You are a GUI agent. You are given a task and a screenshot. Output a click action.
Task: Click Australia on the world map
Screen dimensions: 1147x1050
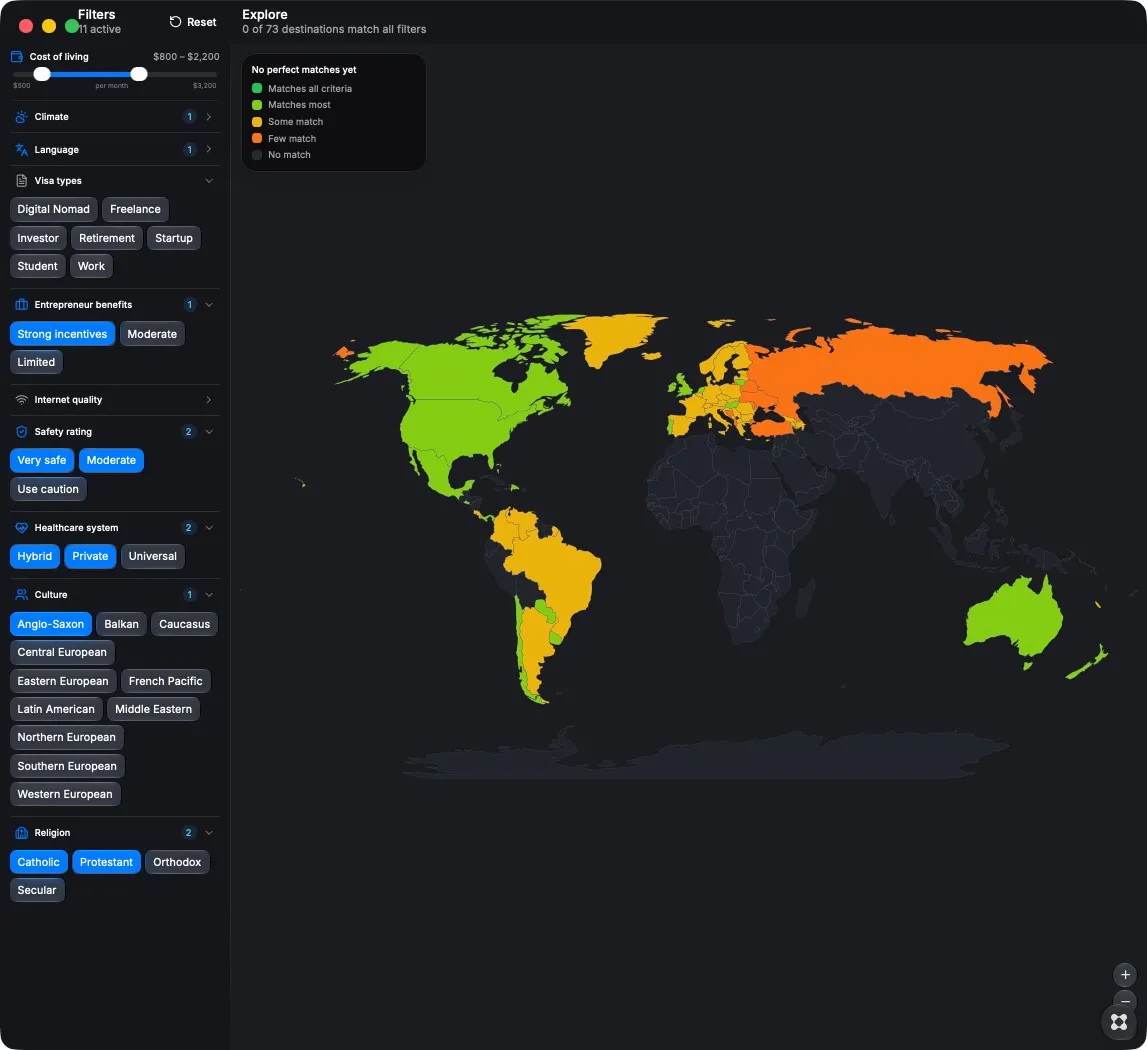1012,618
